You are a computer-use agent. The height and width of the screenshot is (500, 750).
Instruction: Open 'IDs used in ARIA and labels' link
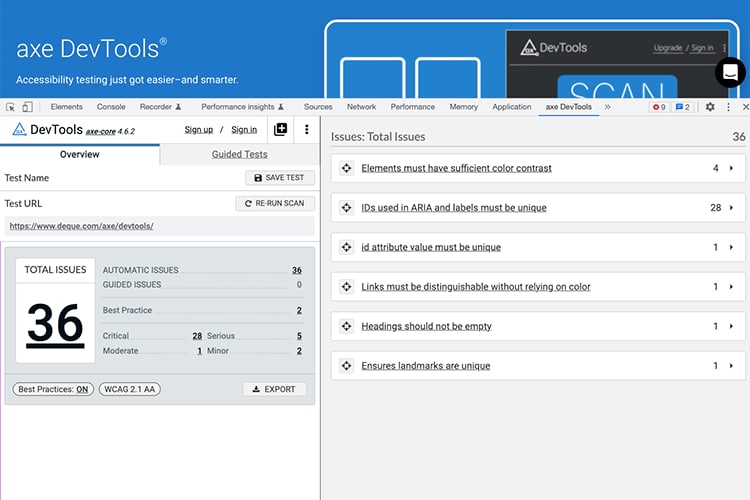point(454,208)
